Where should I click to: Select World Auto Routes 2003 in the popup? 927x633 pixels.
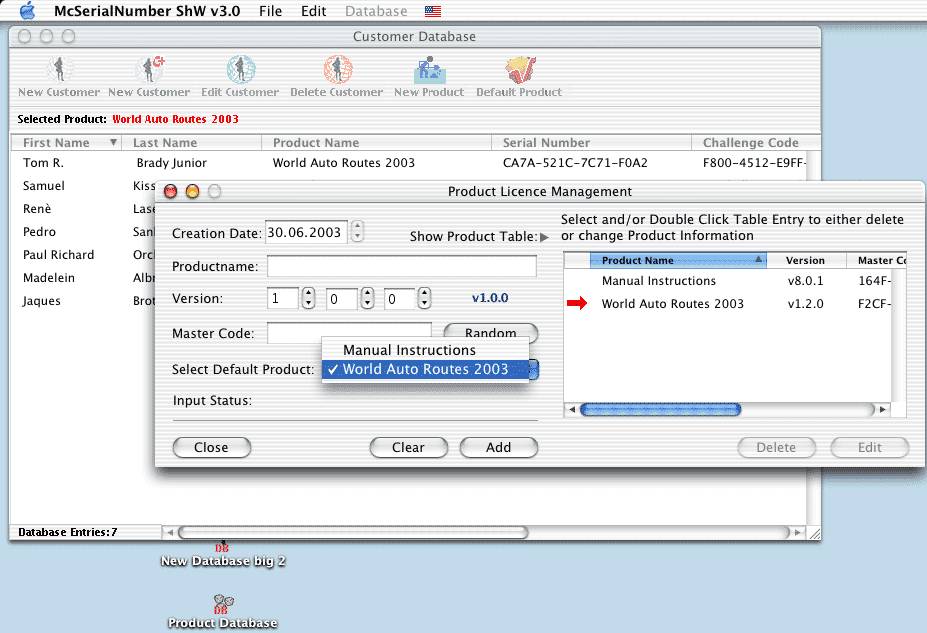[x=425, y=369]
